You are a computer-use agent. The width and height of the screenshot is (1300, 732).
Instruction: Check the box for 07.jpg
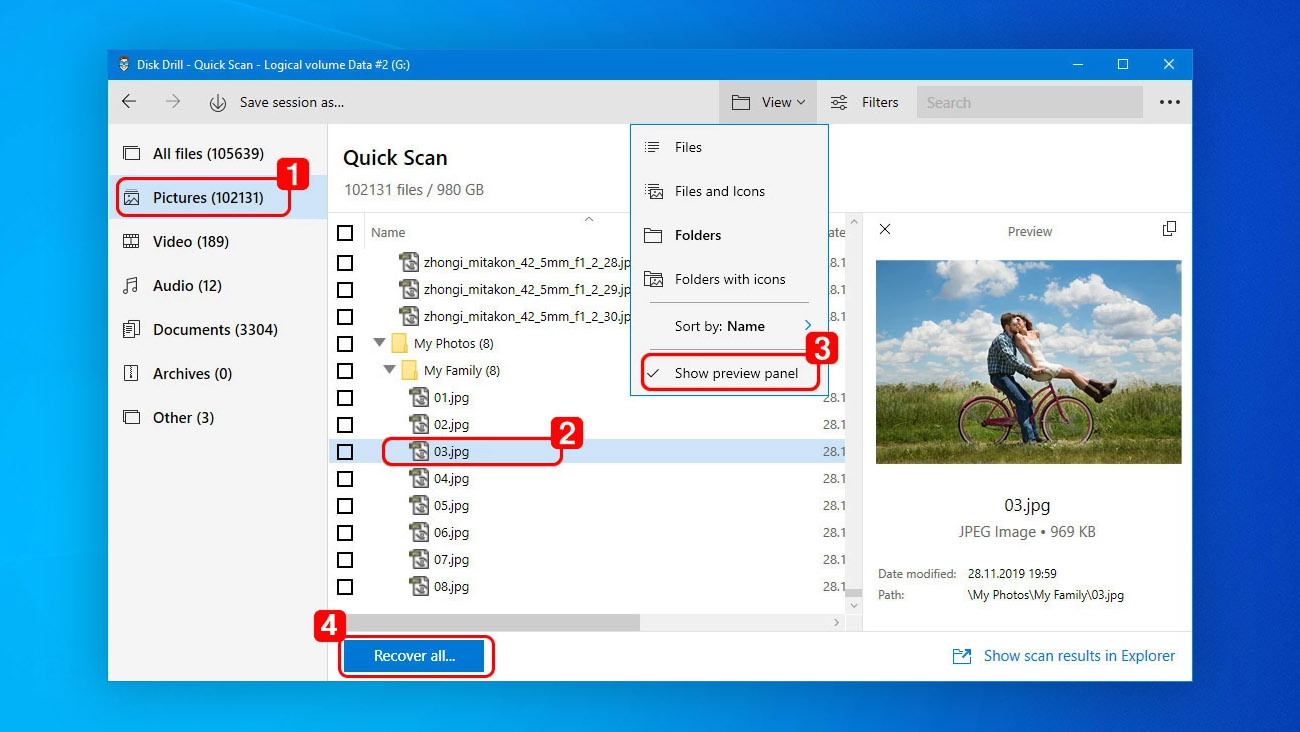[345, 560]
